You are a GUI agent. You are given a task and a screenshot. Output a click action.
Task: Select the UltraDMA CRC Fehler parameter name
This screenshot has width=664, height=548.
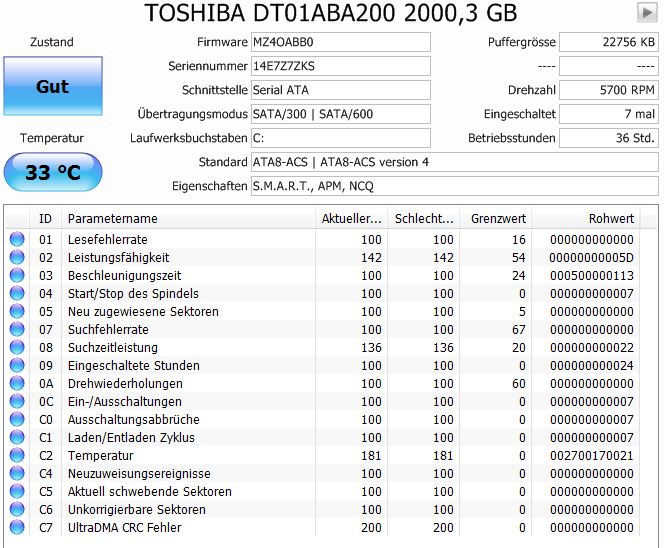pyautogui.click(x=124, y=528)
